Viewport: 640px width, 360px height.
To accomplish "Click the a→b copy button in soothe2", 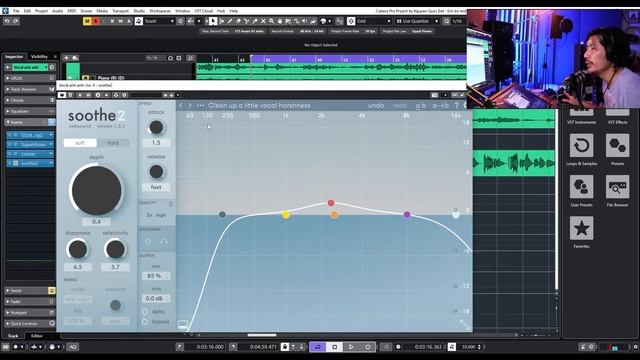I will point(441,105).
